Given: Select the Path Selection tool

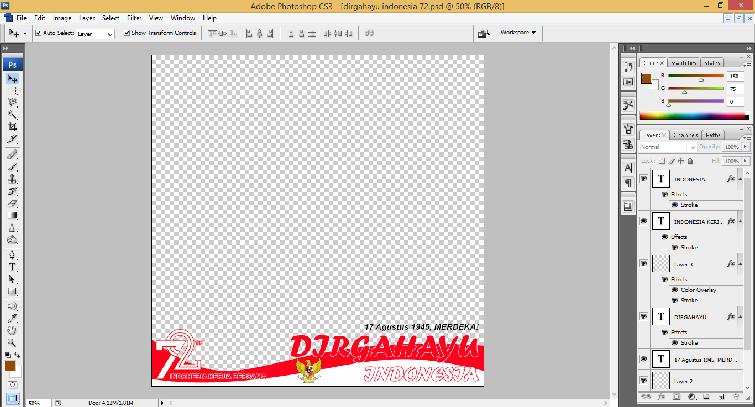Looking at the screenshot, I should 13,279.
